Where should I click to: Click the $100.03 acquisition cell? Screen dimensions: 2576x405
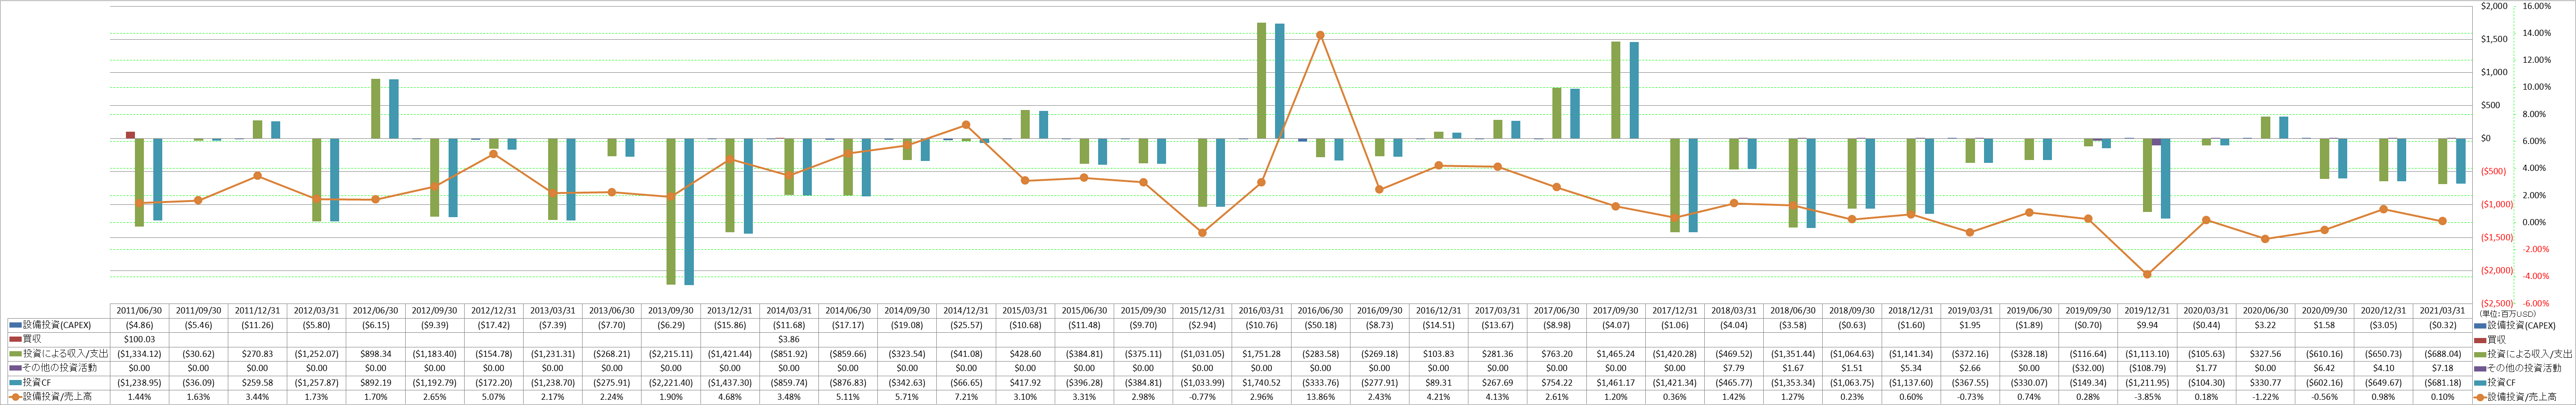(139, 339)
